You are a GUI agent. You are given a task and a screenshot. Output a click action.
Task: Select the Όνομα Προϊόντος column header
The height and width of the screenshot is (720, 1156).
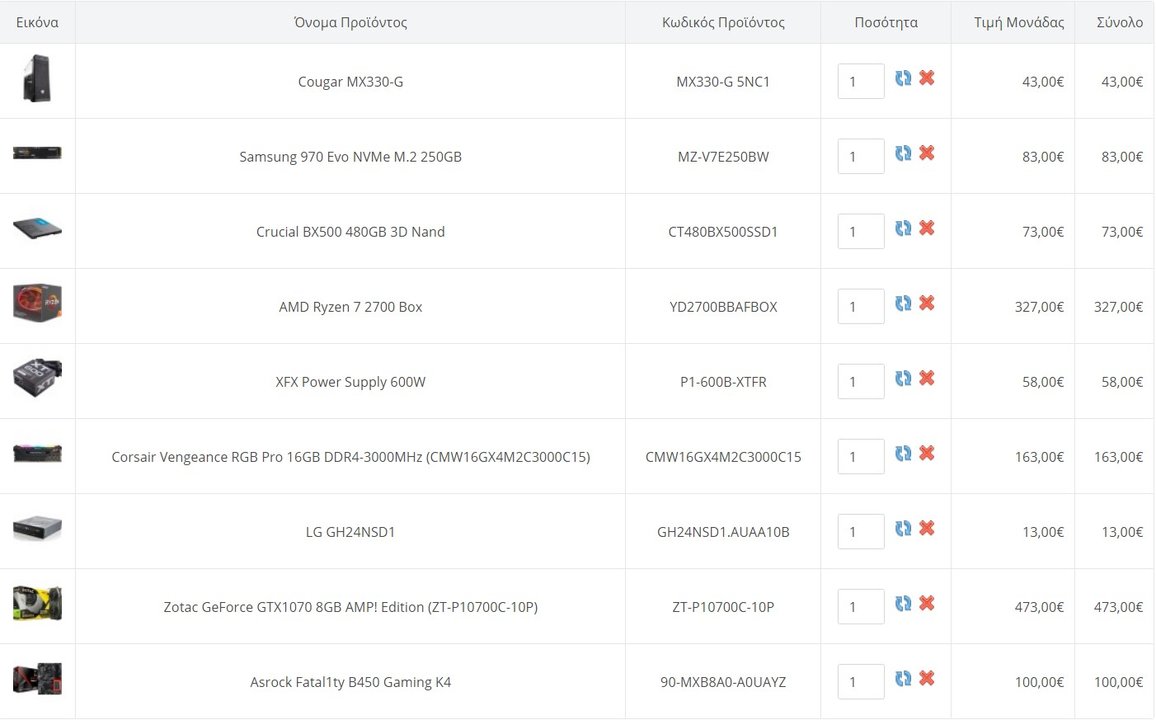(350, 23)
